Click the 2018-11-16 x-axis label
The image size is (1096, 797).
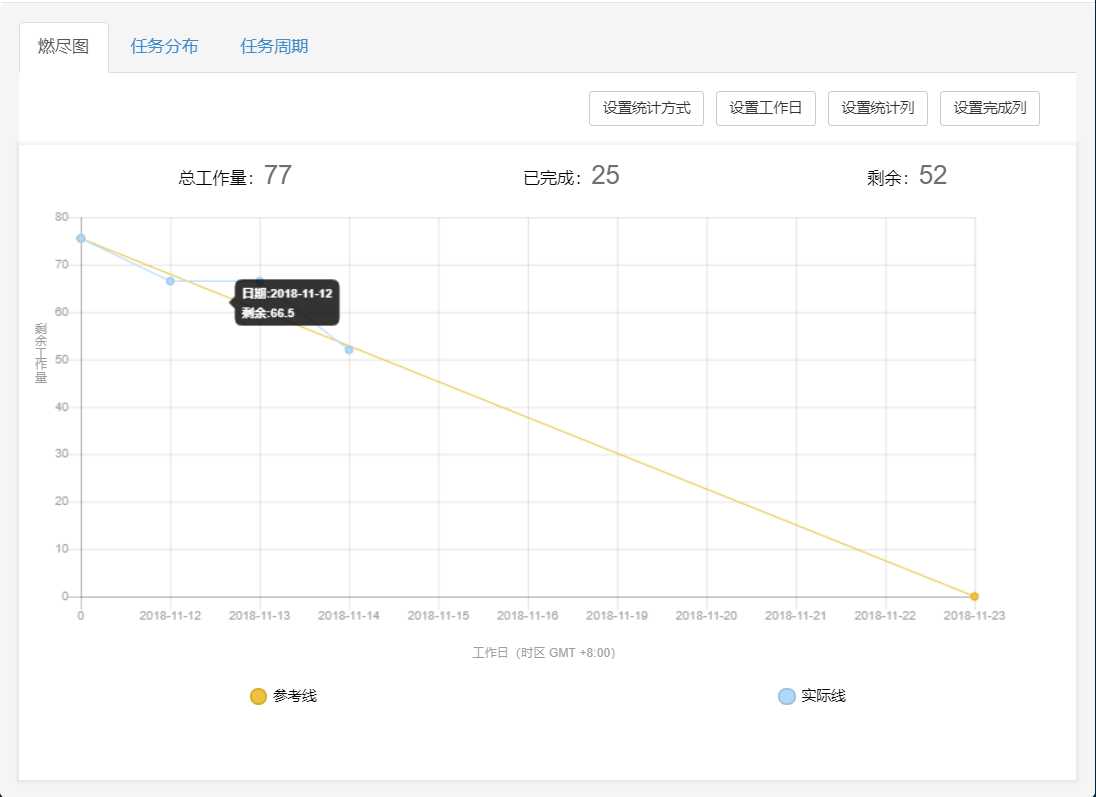528,616
